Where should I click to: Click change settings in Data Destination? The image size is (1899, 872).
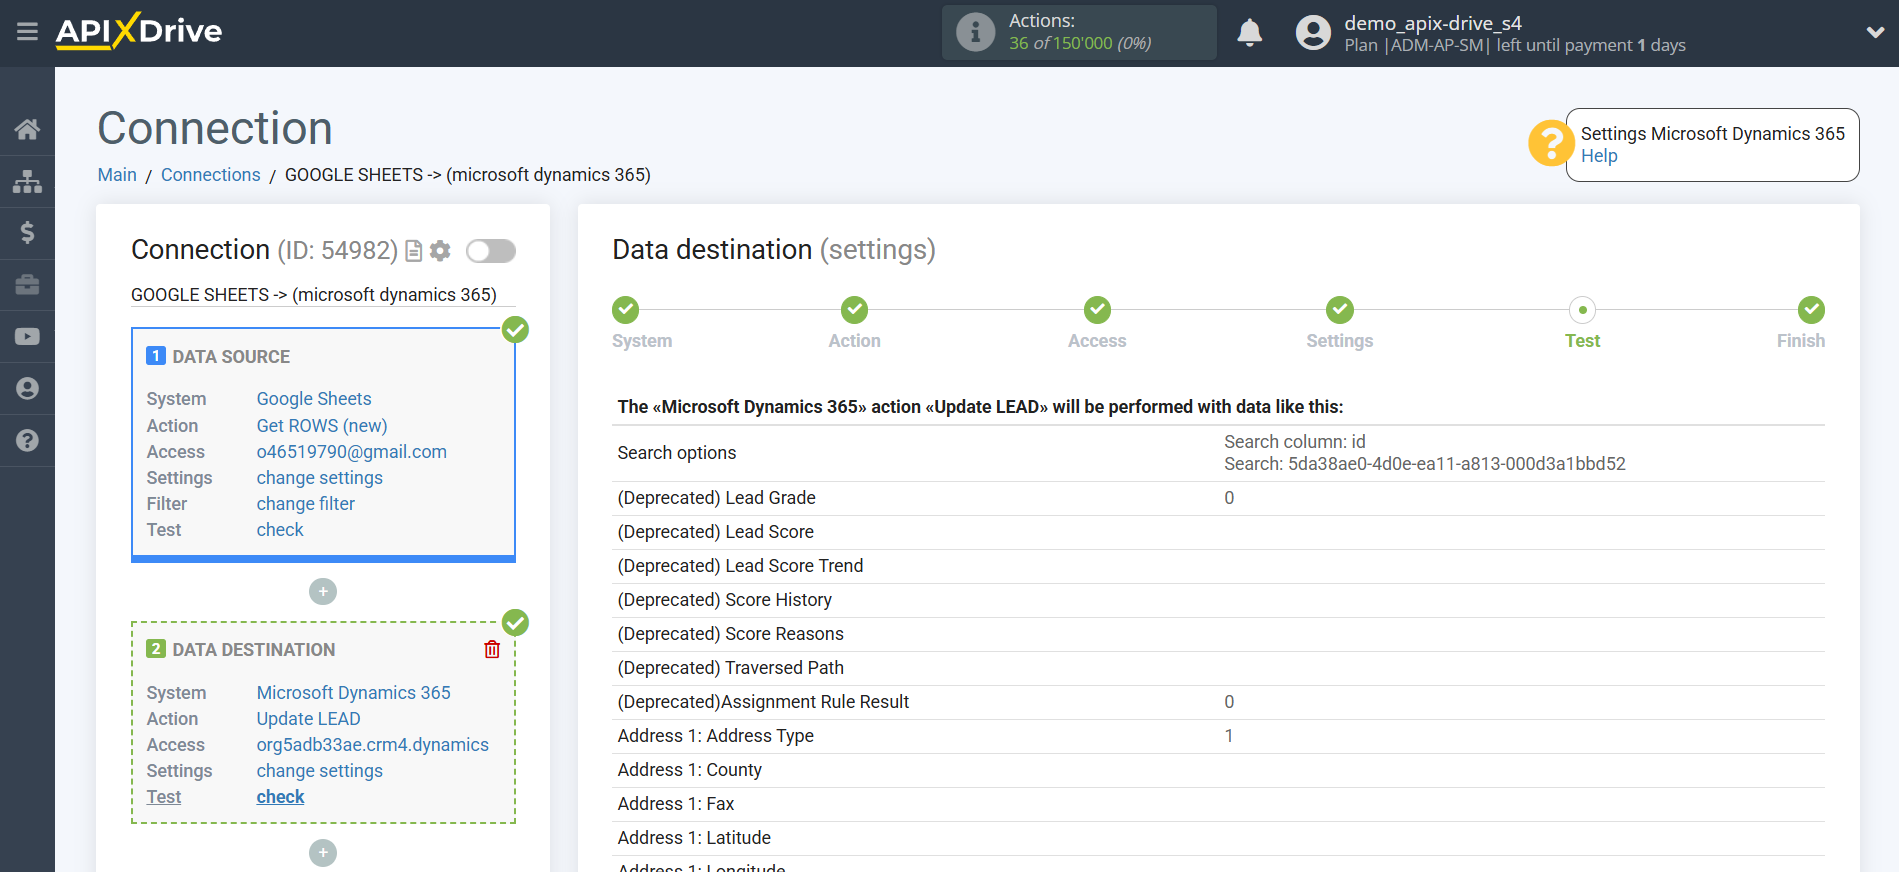(x=319, y=771)
